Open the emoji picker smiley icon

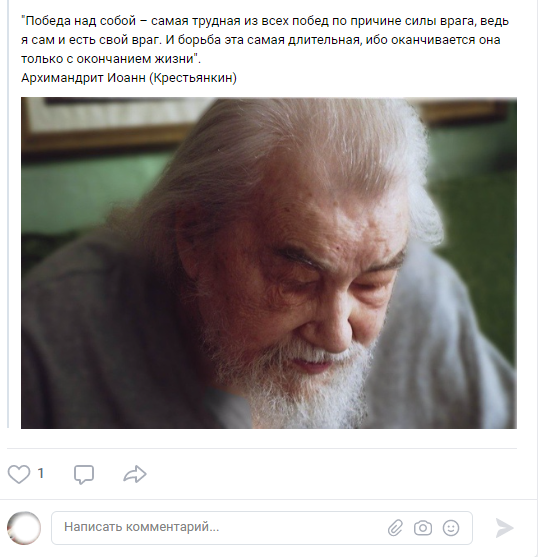[451, 528]
